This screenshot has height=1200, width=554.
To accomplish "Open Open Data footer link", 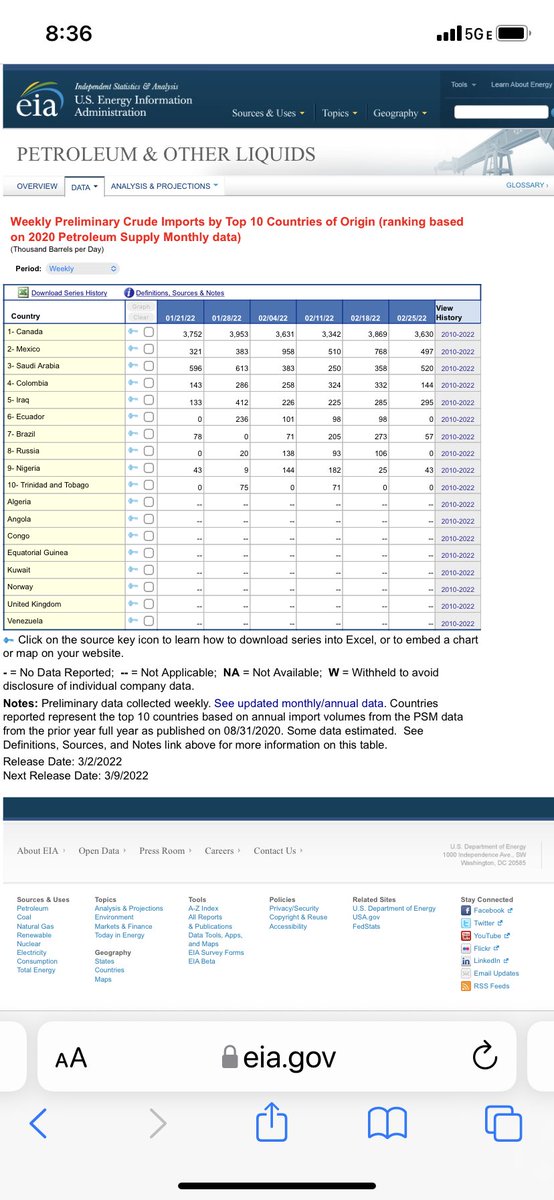I will (x=101, y=851).
